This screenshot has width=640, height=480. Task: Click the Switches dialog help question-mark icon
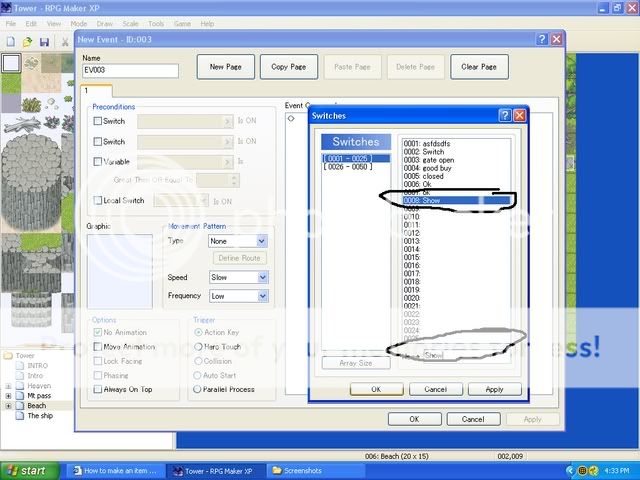coord(504,116)
